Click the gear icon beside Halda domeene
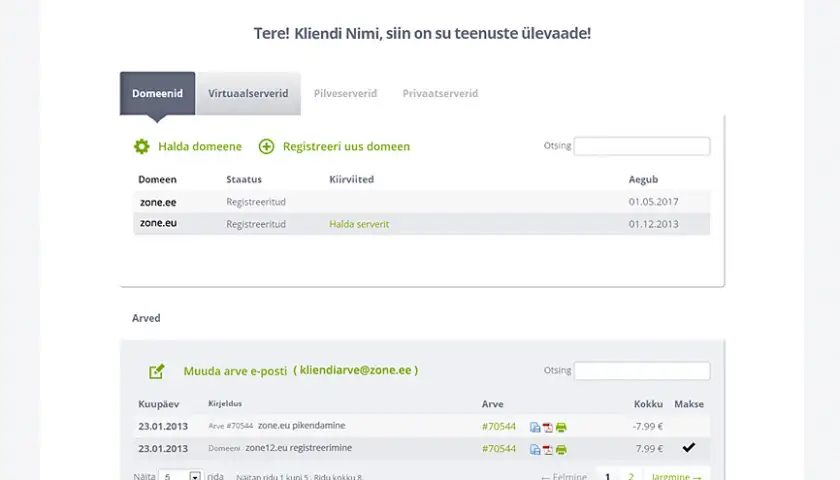 141,146
